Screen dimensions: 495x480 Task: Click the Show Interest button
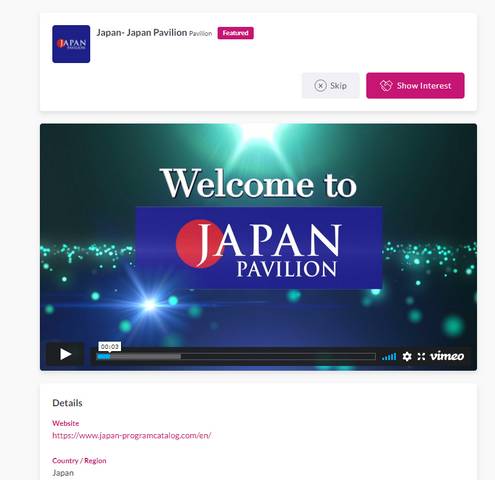(415, 86)
